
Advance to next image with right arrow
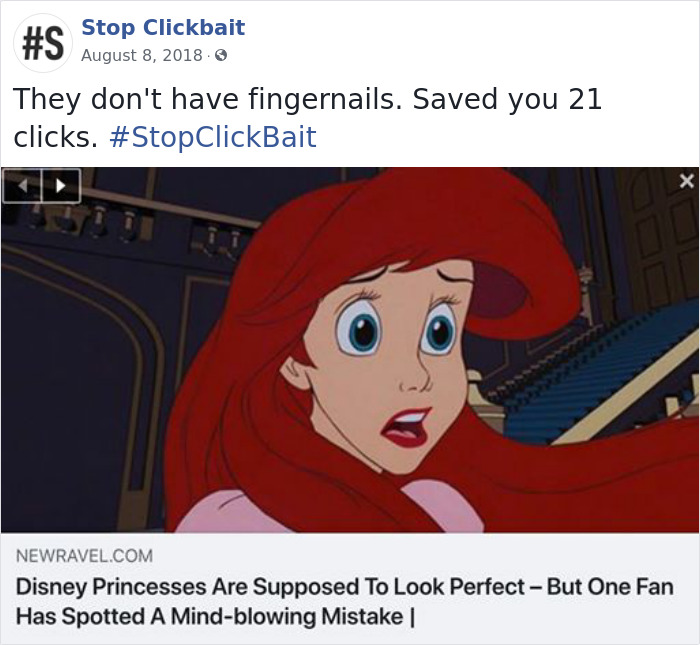pyautogui.click(x=60, y=185)
